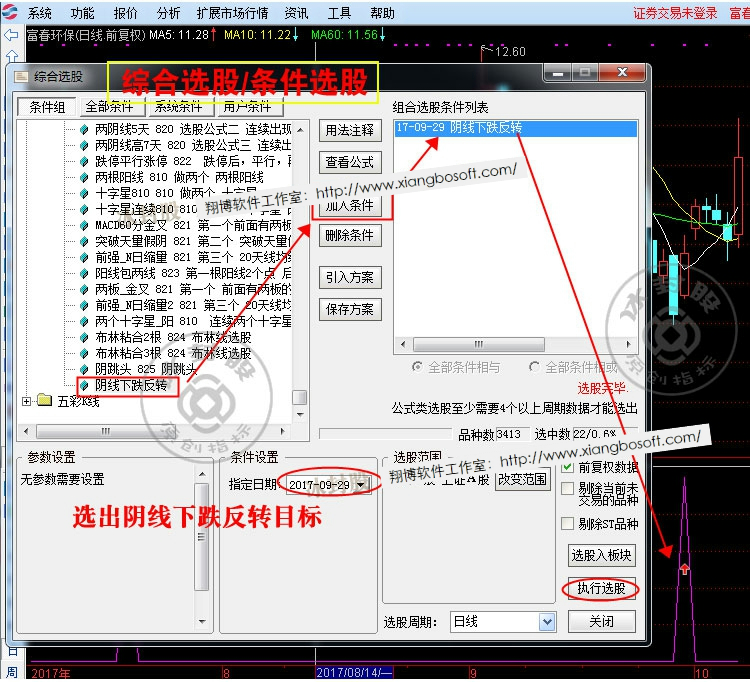Screen dimensions: 750x682
Task: Click the 选股入板块 button
Action: (602, 555)
